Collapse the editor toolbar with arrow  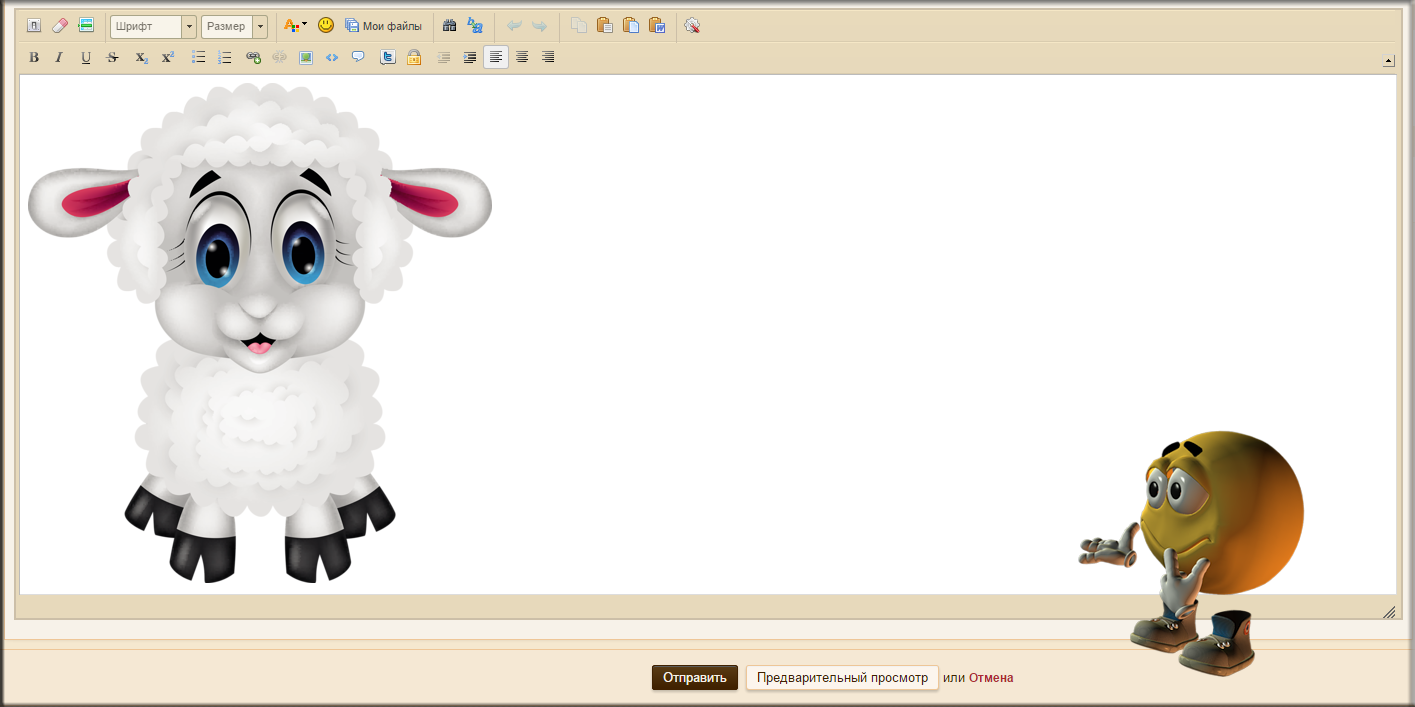(x=1388, y=60)
